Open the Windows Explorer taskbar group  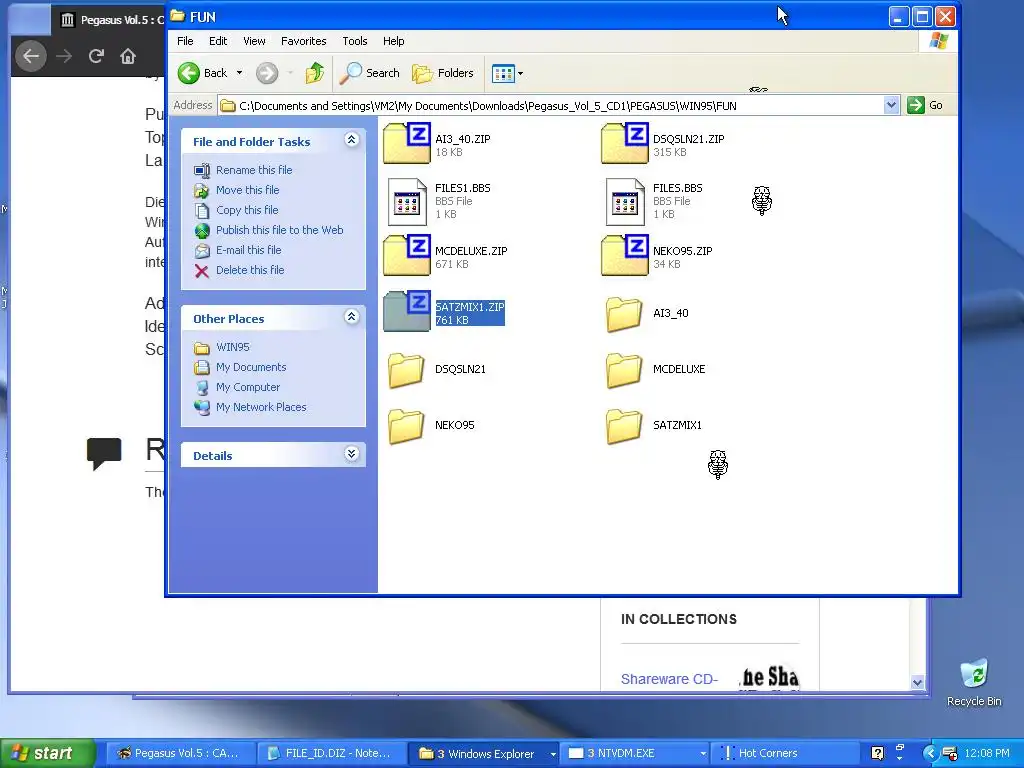485,754
